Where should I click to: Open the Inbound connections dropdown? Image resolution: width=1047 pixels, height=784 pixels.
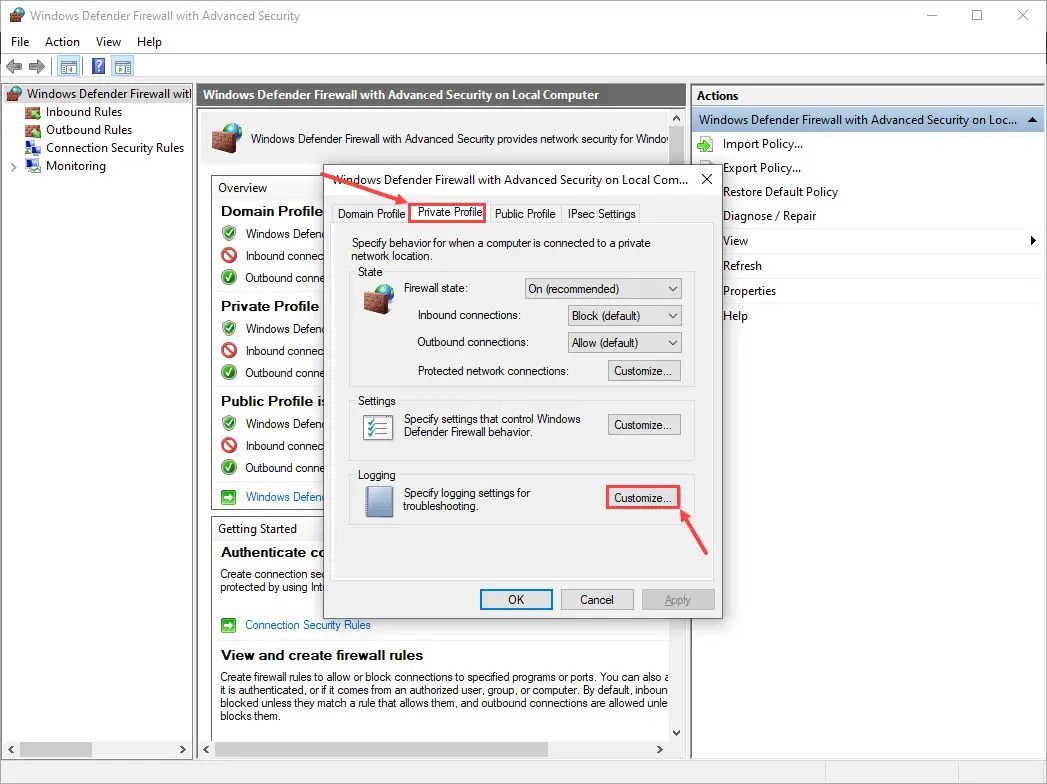[624, 316]
